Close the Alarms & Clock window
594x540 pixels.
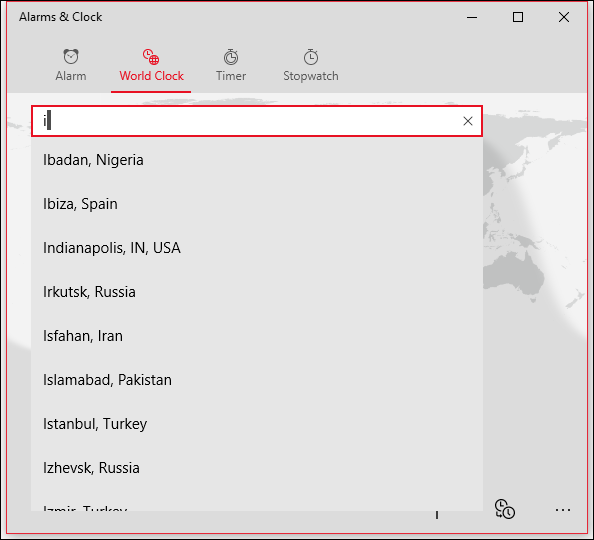click(x=564, y=17)
